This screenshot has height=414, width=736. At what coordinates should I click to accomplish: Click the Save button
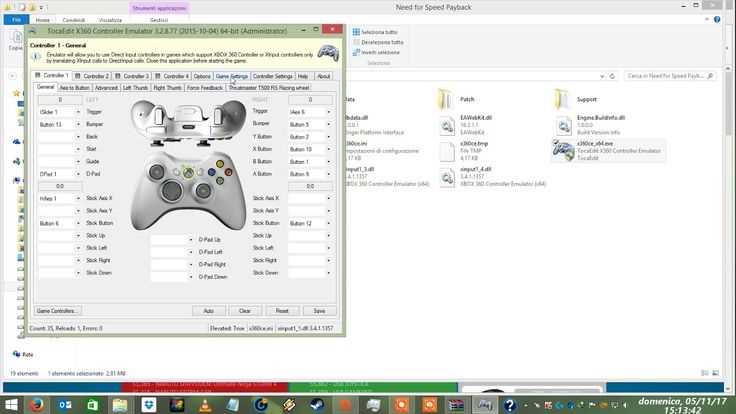click(319, 311)
